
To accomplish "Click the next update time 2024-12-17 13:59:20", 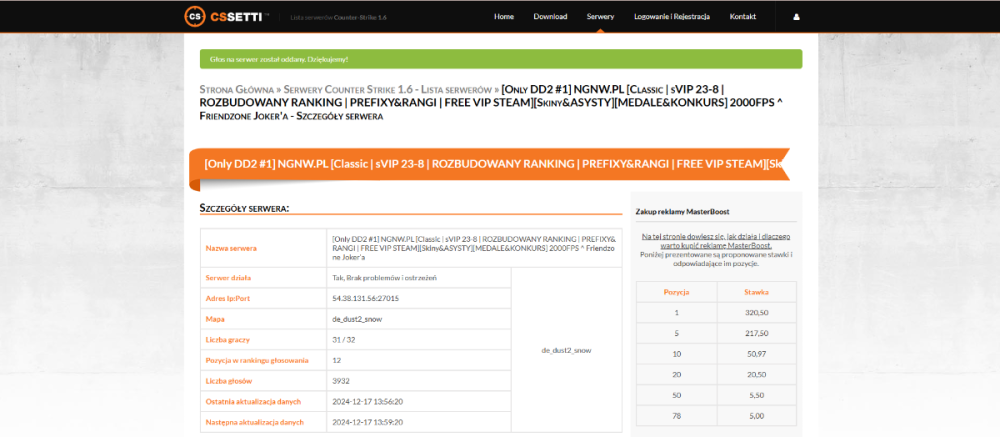I will pos(367,422).
